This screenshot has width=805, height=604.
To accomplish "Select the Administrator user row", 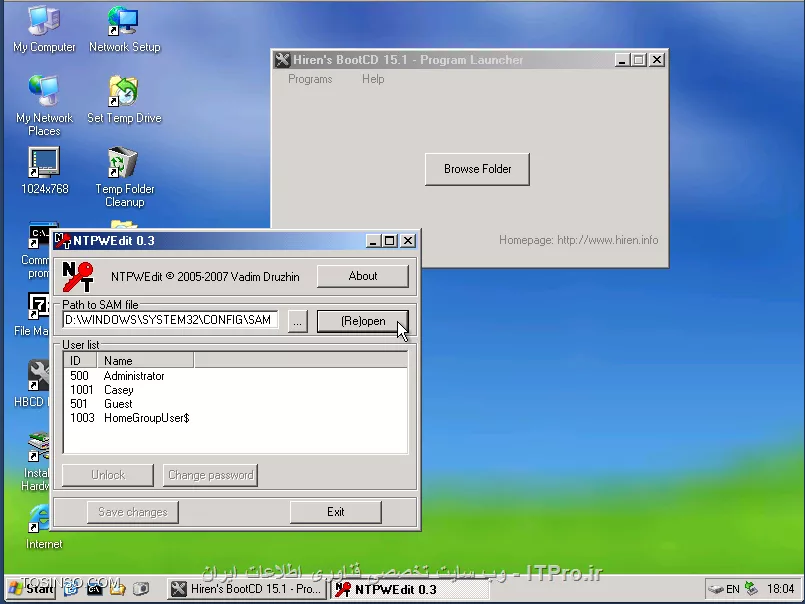I will (x=236, y=376).
